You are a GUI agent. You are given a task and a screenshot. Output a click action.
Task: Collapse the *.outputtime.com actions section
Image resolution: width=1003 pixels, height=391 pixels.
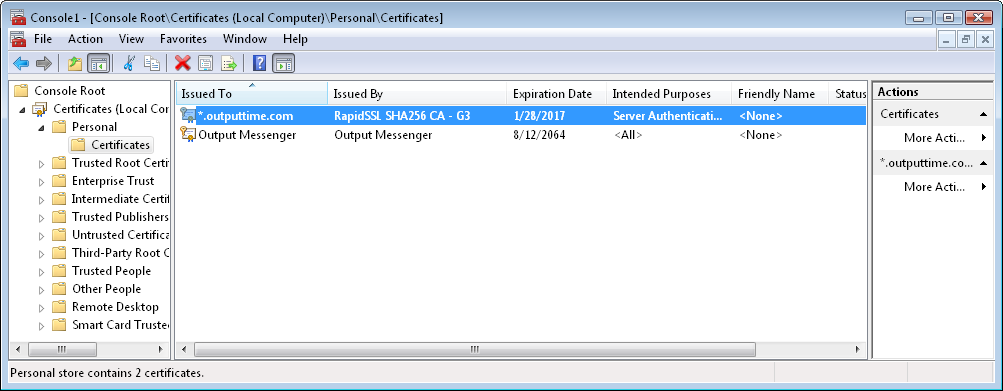(983, 163)
